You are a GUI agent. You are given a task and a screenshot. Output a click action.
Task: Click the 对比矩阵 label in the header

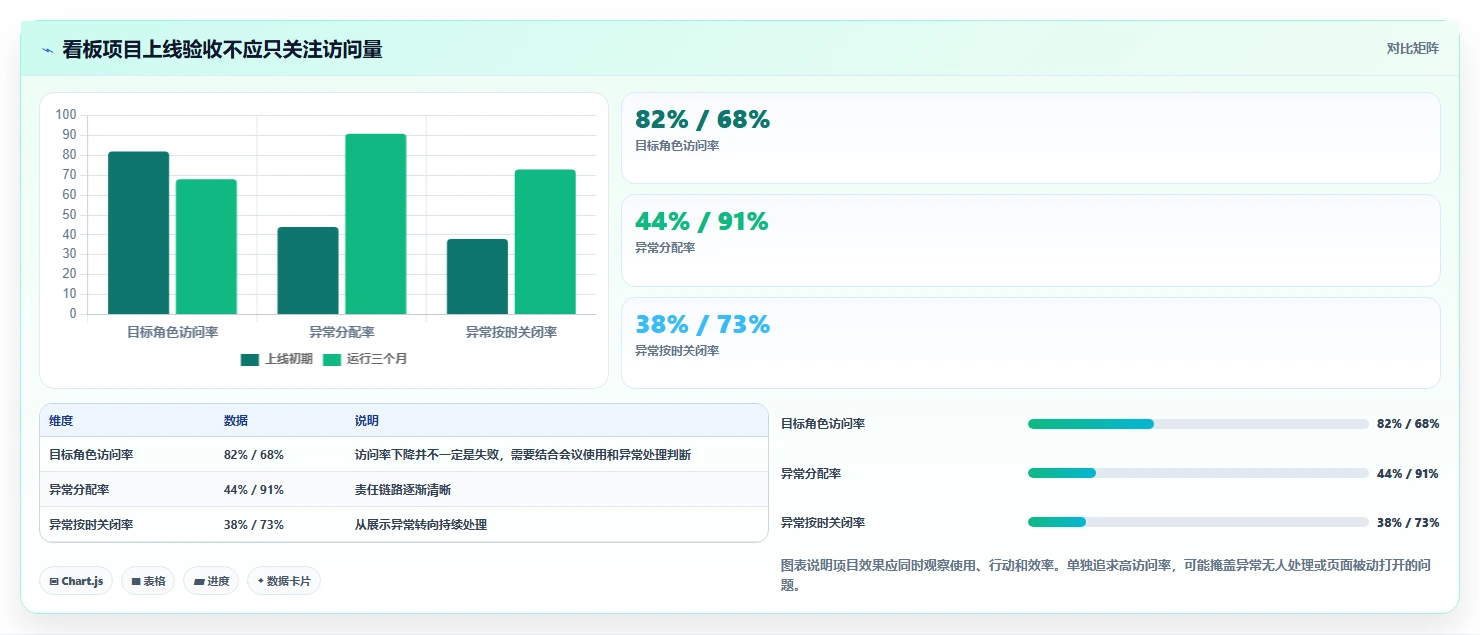tap(1412, 49)
